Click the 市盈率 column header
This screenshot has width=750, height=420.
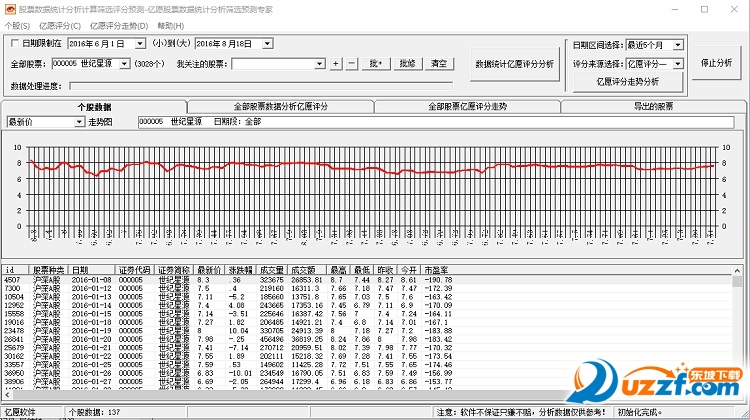[x=438, y=270]
